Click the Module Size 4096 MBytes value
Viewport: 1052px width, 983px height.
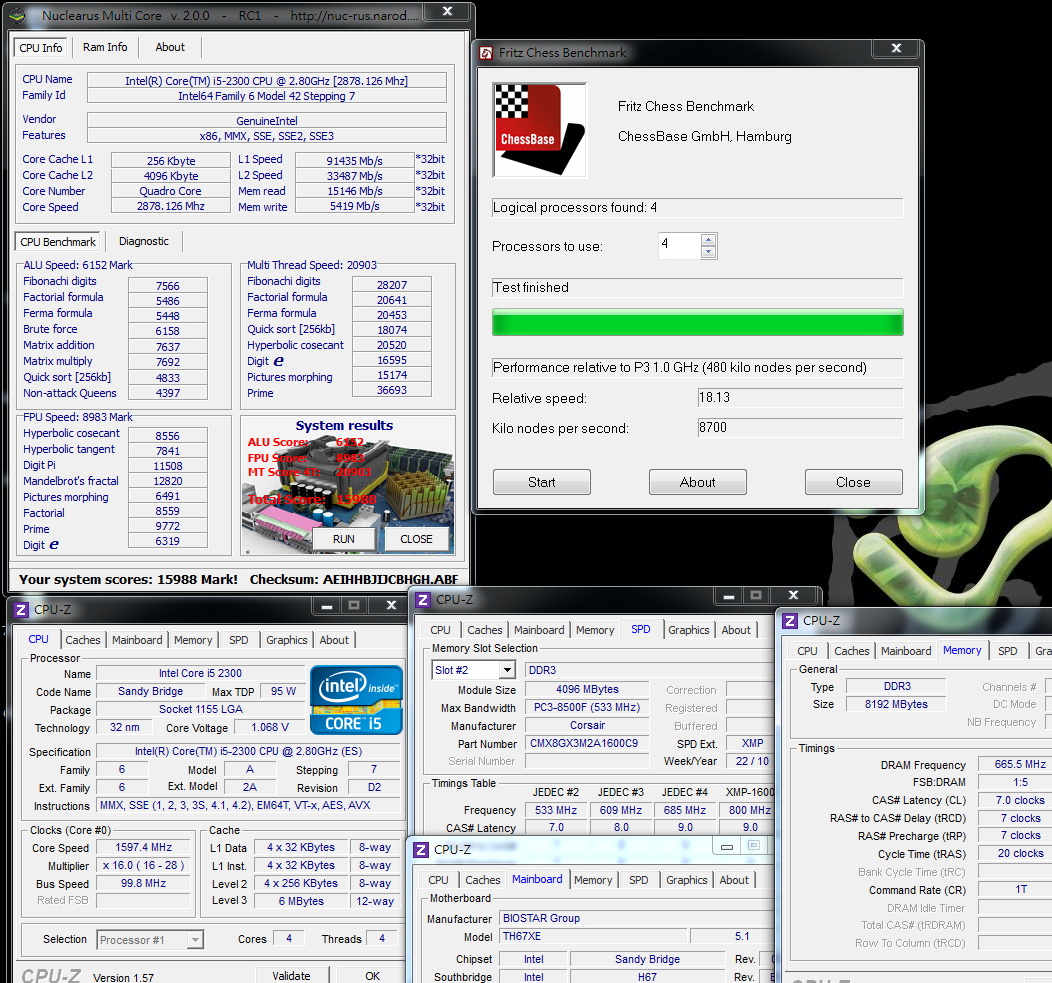point(587,689)
